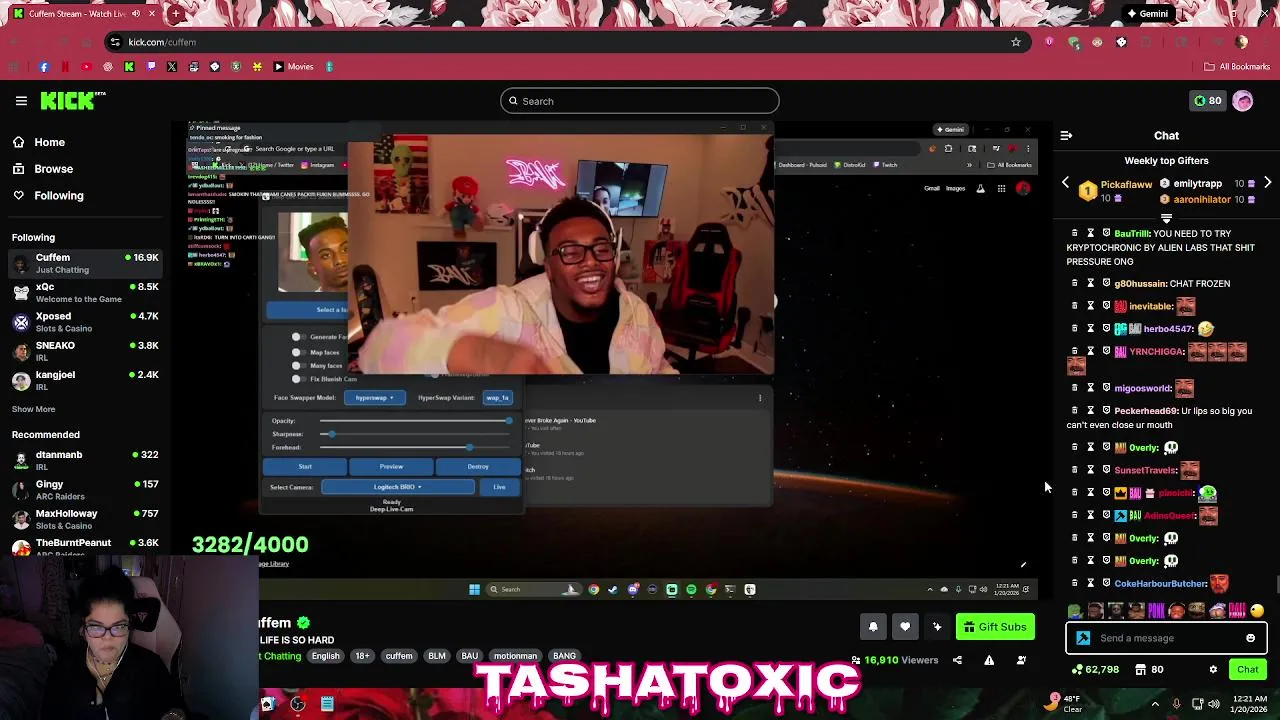
Task: Open Gemini button in browser
Action: click(1147, 14)
